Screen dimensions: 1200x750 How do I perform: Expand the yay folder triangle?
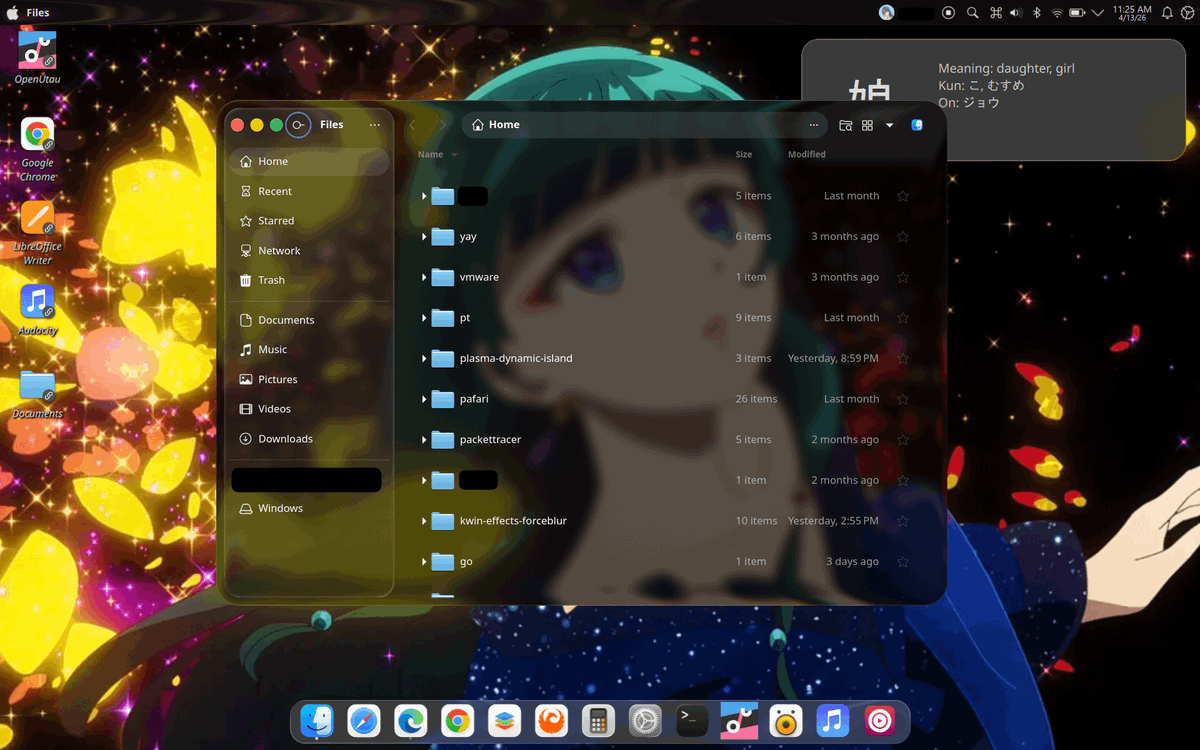click(x=424, y=237)
